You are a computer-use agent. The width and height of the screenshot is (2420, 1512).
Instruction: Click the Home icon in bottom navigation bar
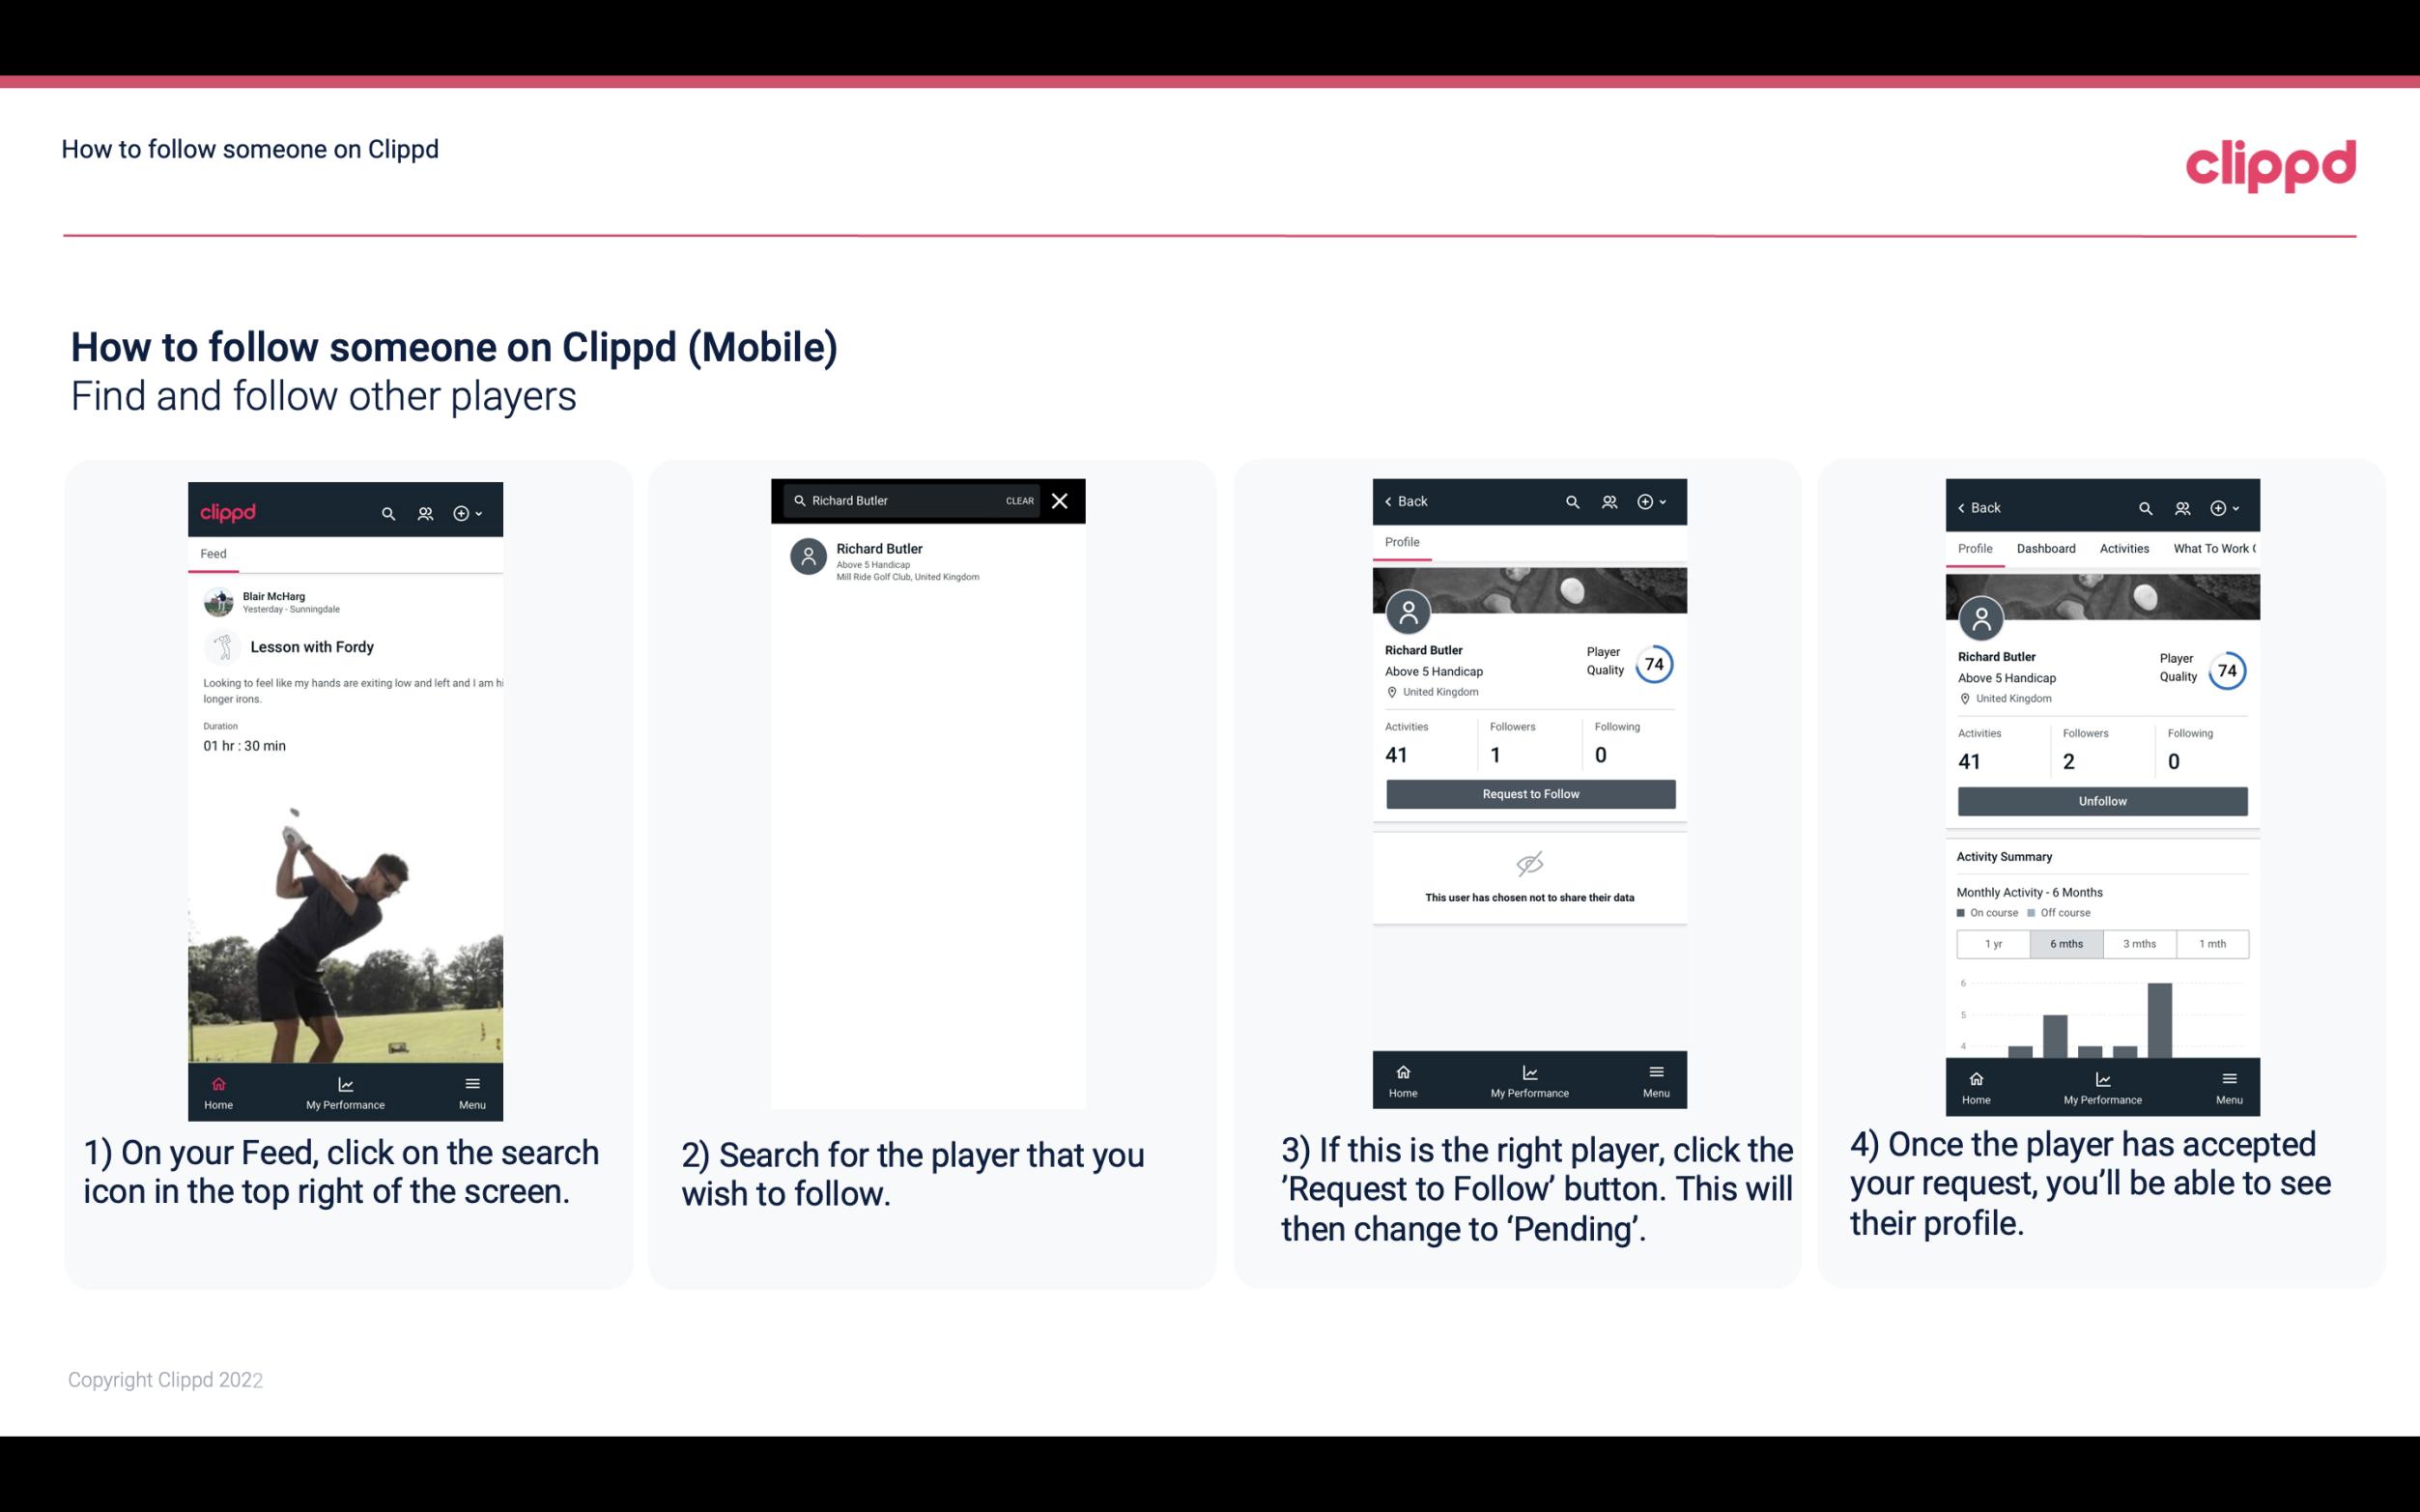pyautogui.click(x=217, y=1082)
